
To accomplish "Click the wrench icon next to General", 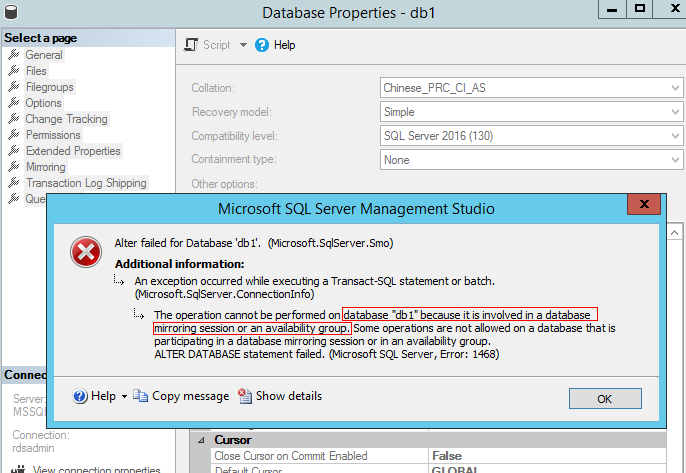I will tap(14, 55).
